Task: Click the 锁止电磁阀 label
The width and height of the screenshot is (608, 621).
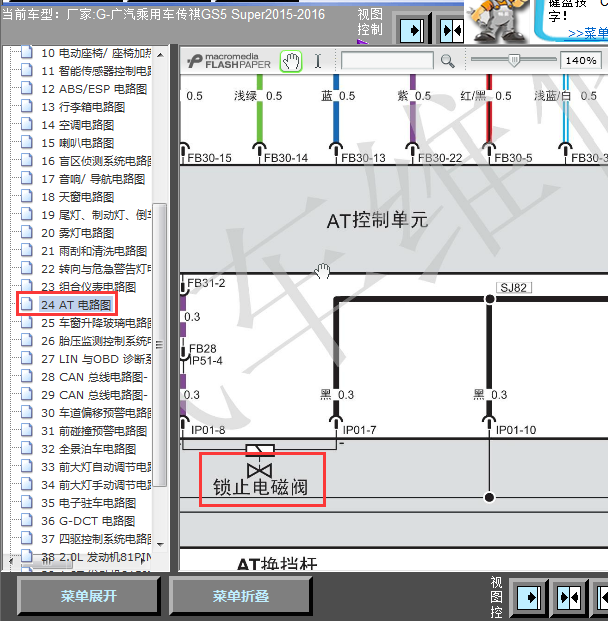Action: click(260, 488)
